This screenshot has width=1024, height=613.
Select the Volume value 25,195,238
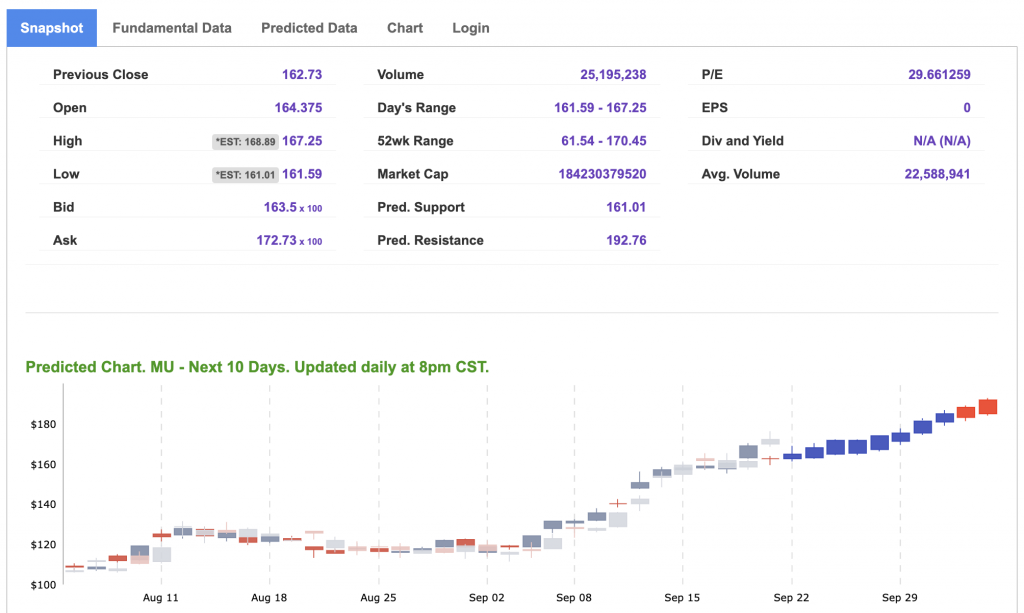click(x=613, y=75)
